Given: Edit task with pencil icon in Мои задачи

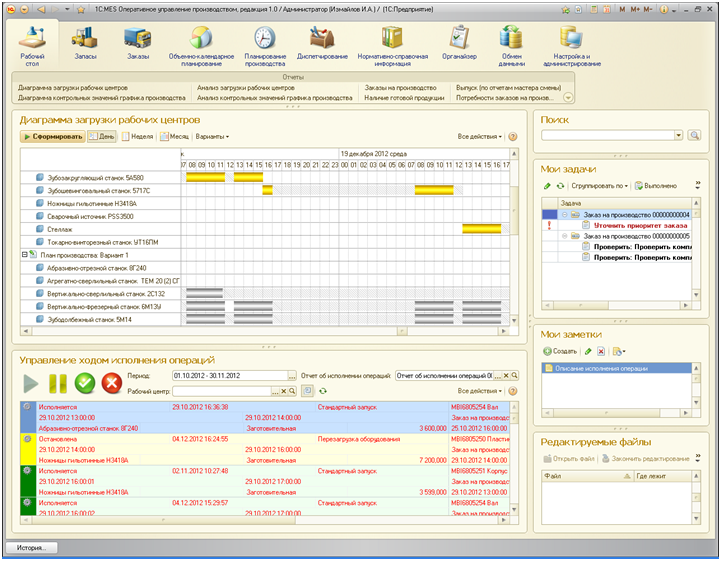Looking at the screenshot, I should coord(547,186).
